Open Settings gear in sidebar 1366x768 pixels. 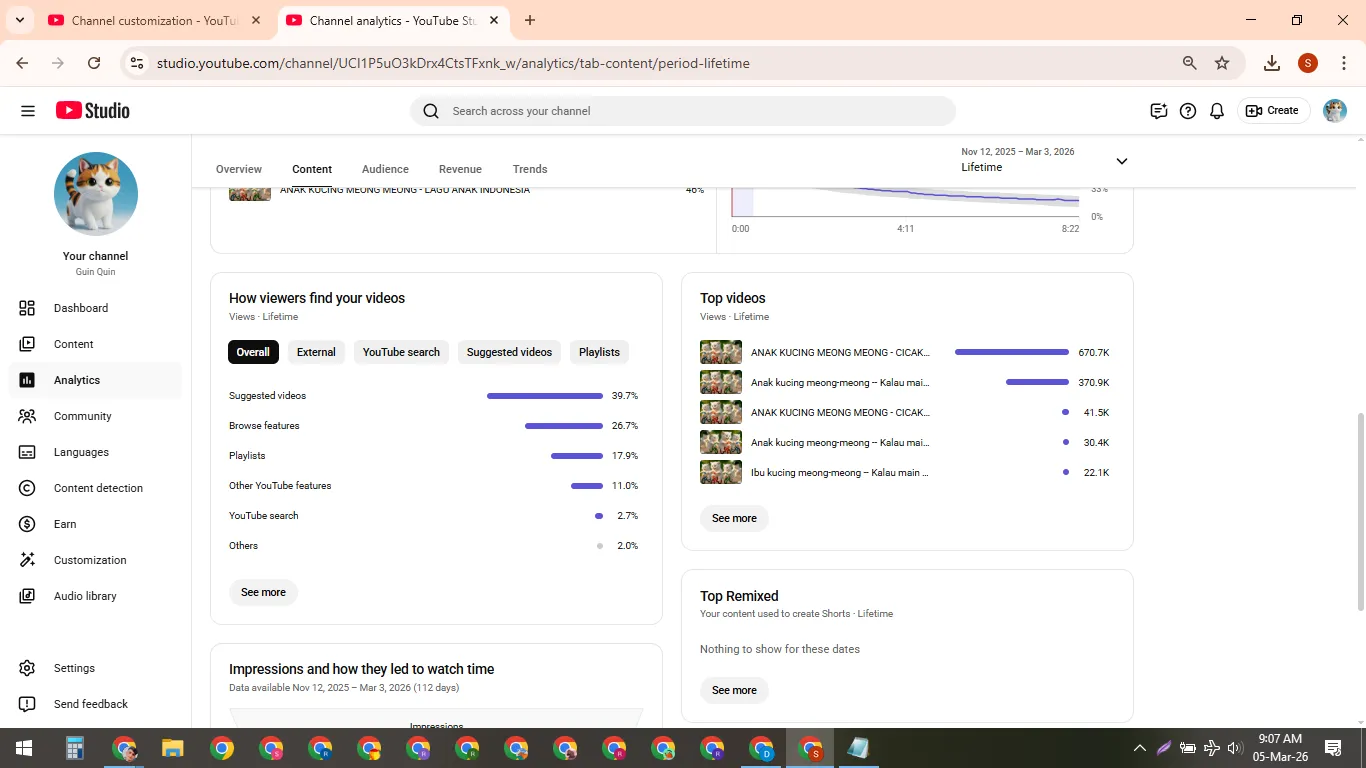click(x=27, y=668)
